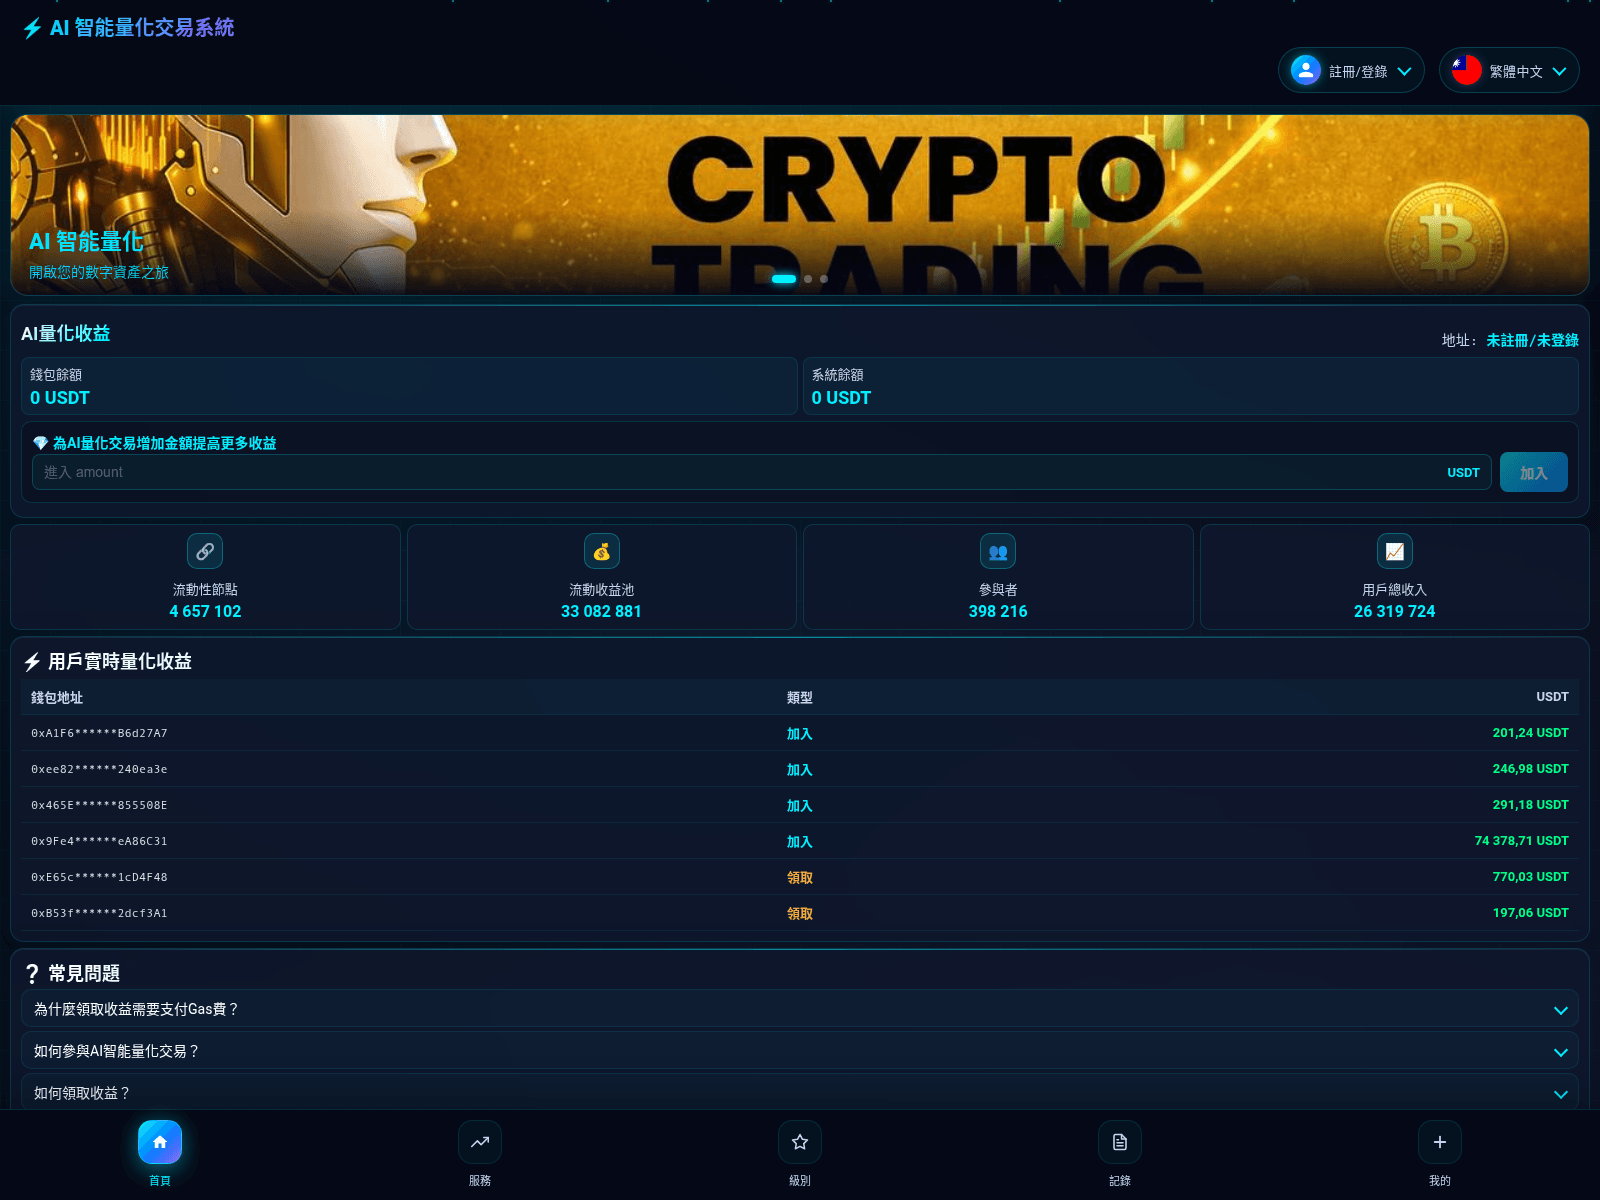Click the 領取 type in 0xB53f row
This screenshot has width=1600, height=1200.
[x=800, y=913]
